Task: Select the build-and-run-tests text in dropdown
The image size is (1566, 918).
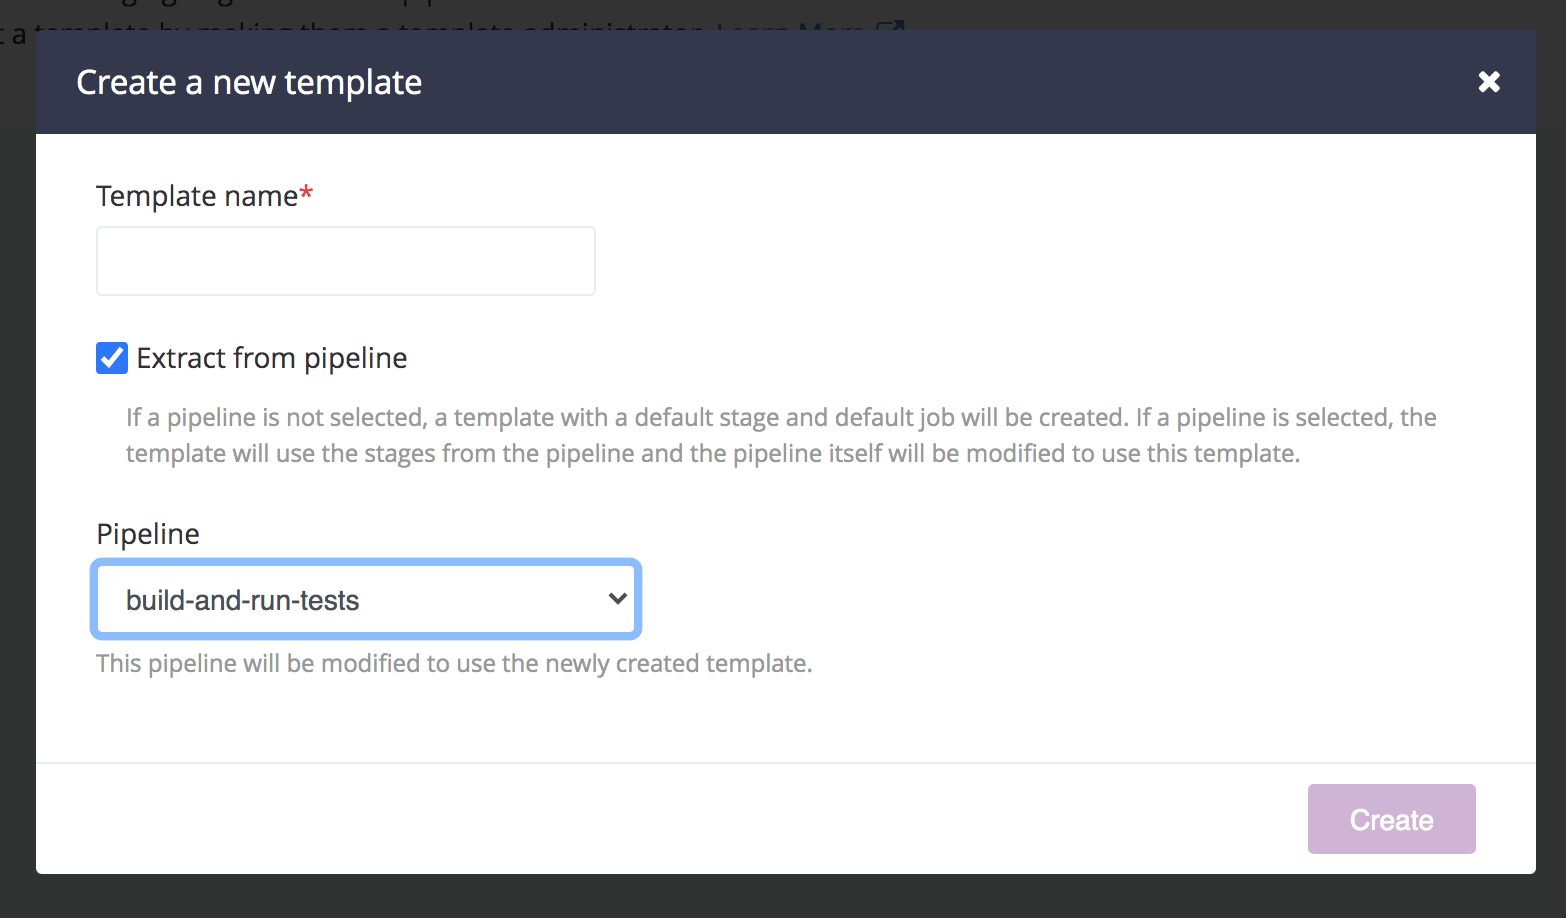Action: [242, 600]
